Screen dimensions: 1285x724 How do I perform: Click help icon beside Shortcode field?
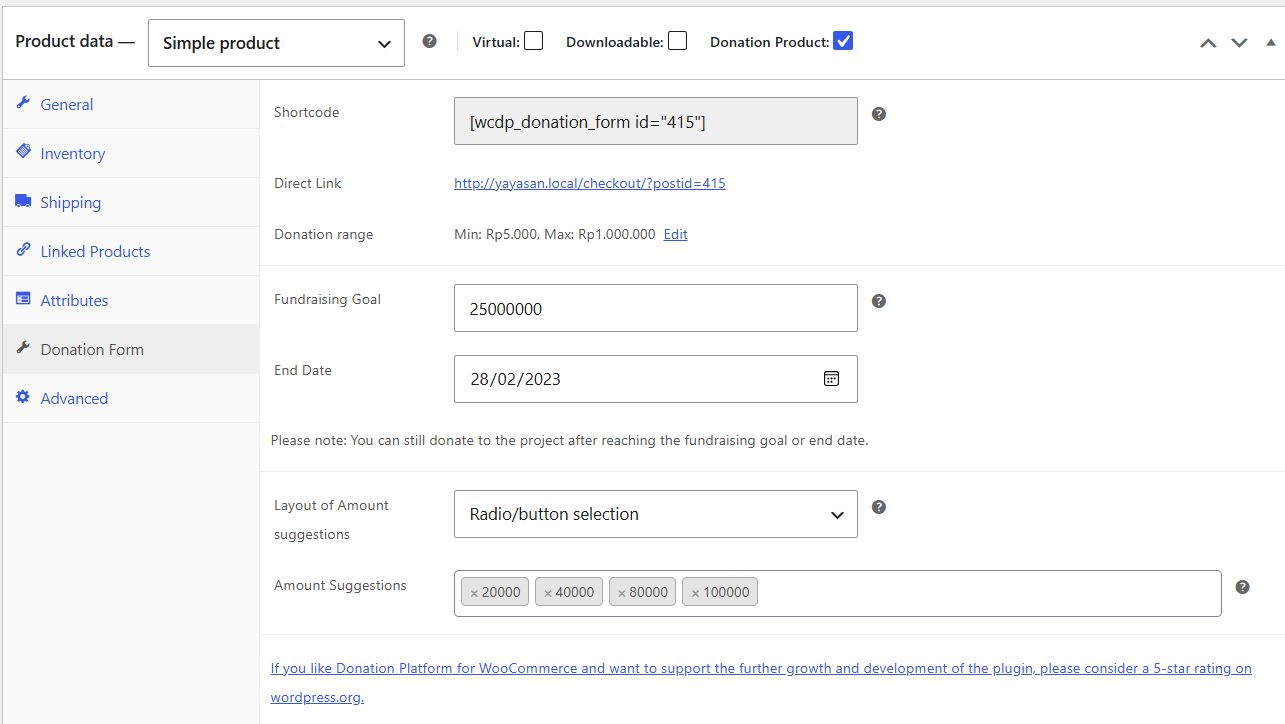coord(879,114)
